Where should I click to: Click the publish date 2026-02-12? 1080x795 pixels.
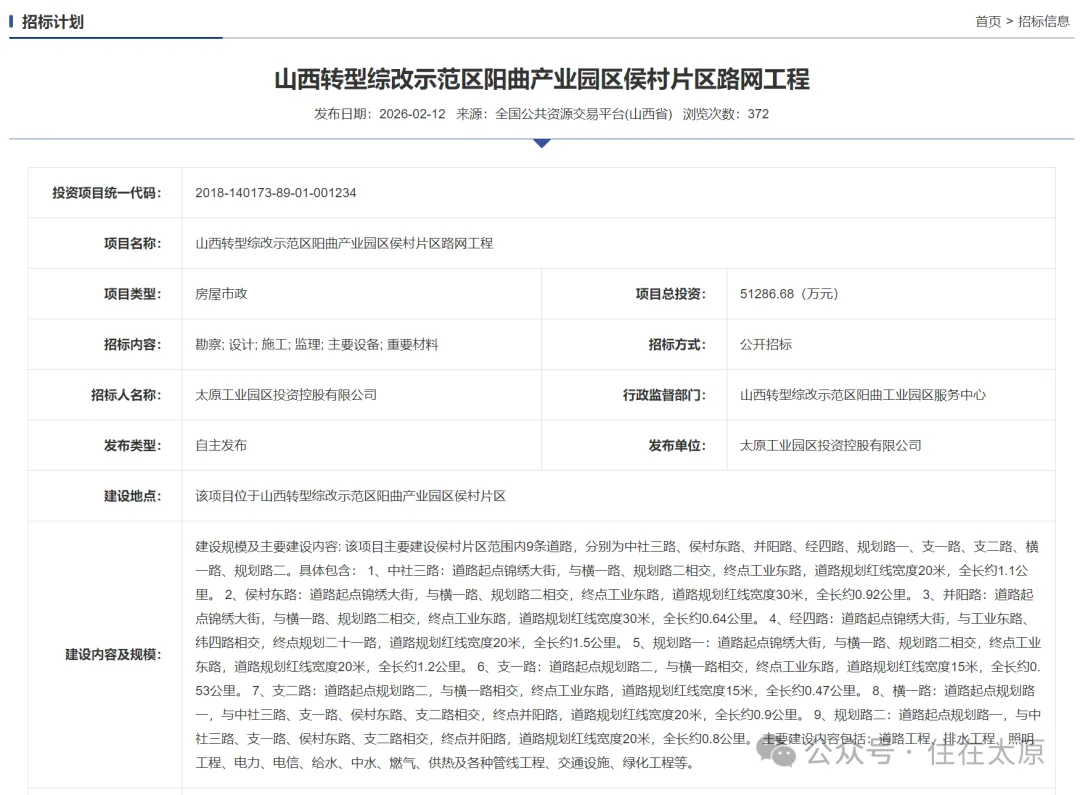tap(412, 114)
